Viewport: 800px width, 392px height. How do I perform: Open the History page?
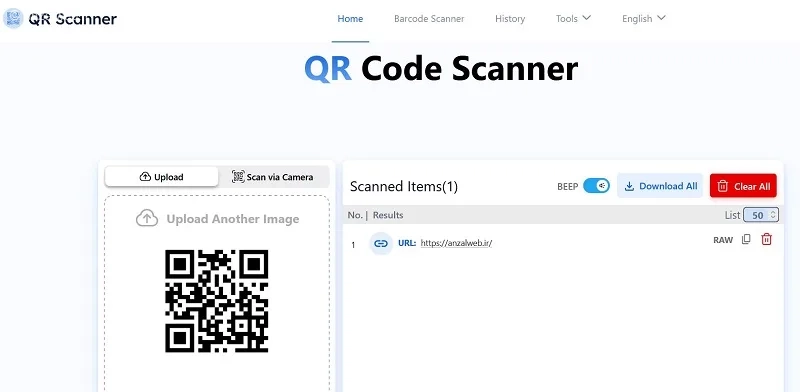[x=510, y=19]
